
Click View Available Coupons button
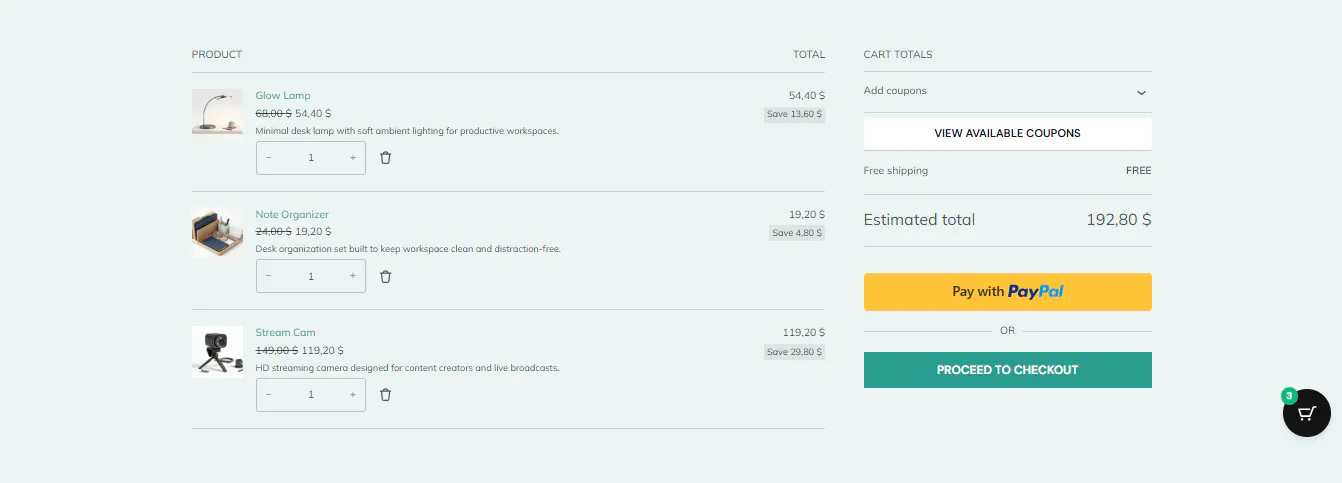point(1007,133)
